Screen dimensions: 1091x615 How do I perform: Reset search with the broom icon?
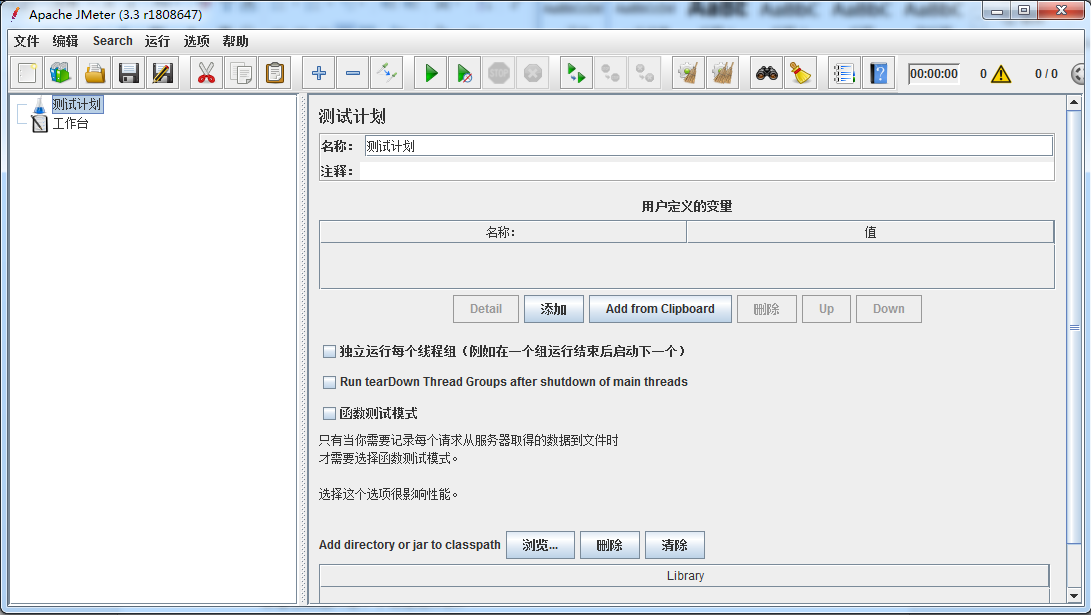(x=801, y=72)
